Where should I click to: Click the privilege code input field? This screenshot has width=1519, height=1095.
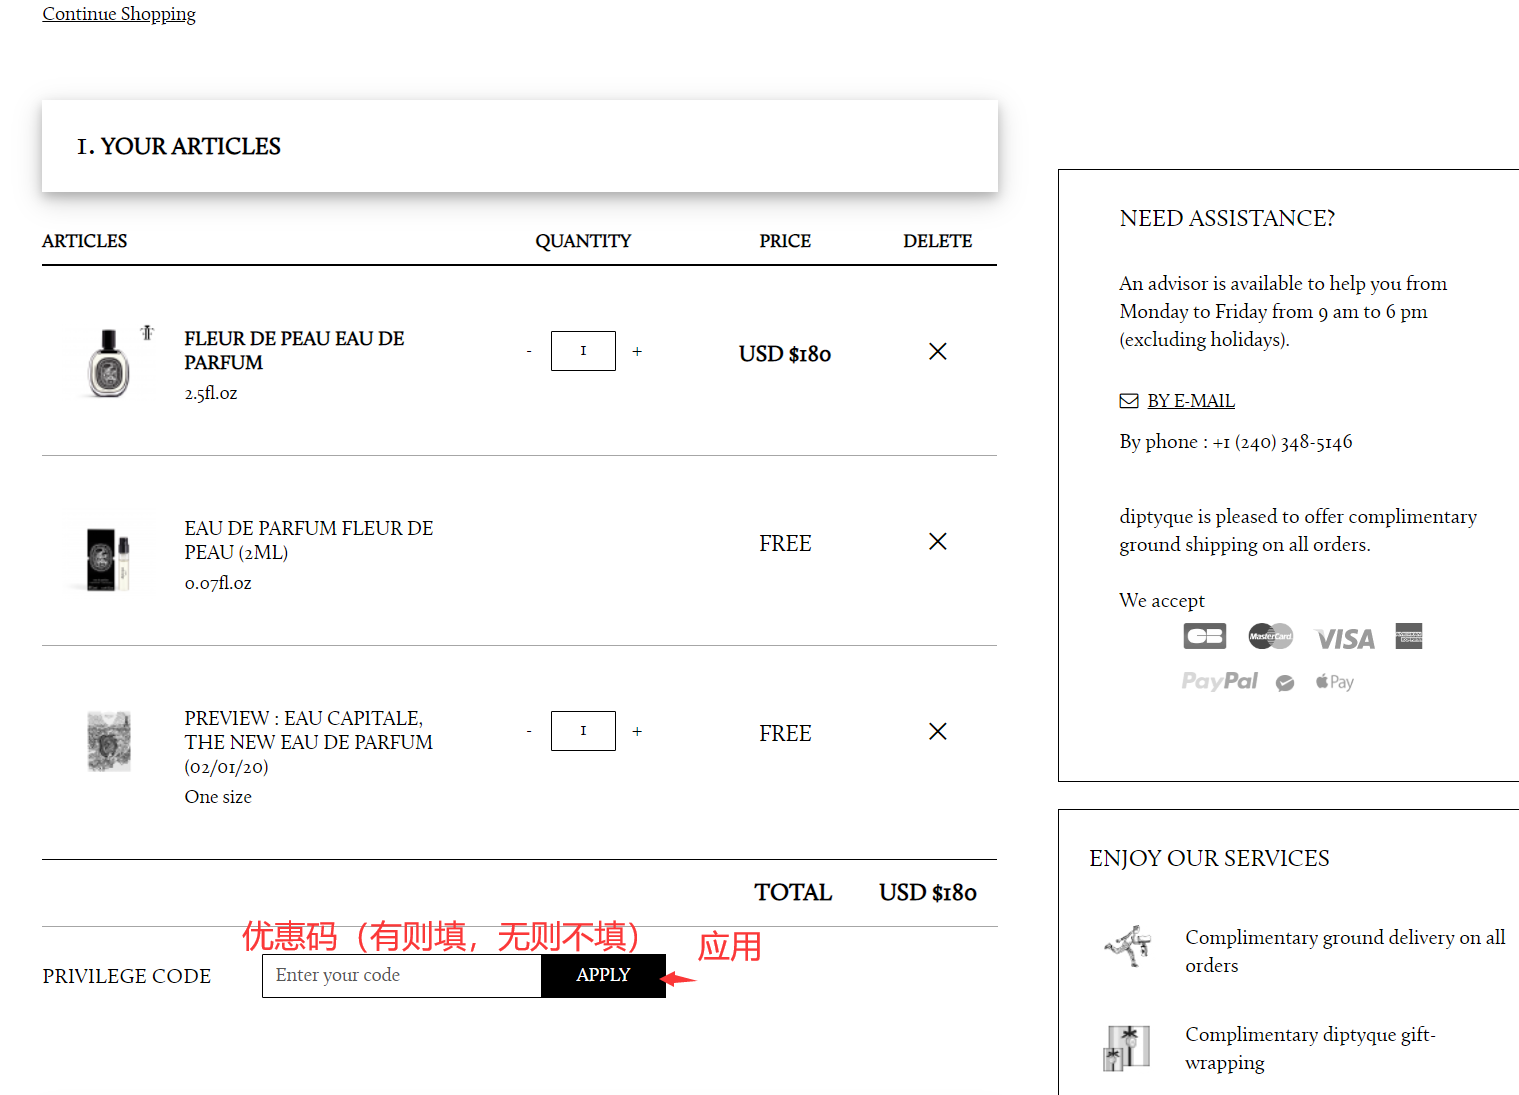click(401, 975)
